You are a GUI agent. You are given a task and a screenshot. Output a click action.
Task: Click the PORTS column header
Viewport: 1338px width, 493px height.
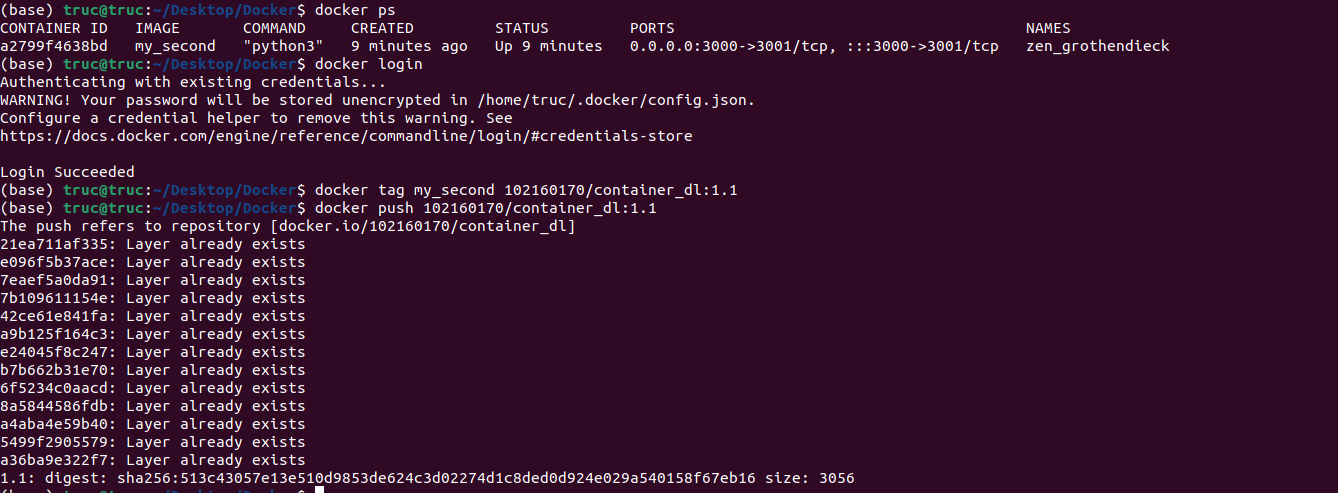652,28
